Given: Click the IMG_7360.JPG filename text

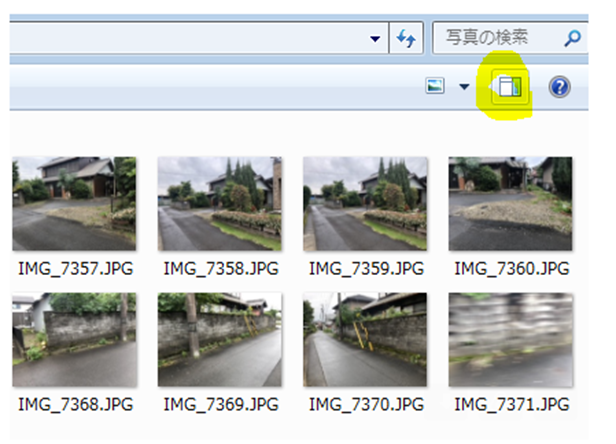Looking at the screenshot, I should 511,268.
